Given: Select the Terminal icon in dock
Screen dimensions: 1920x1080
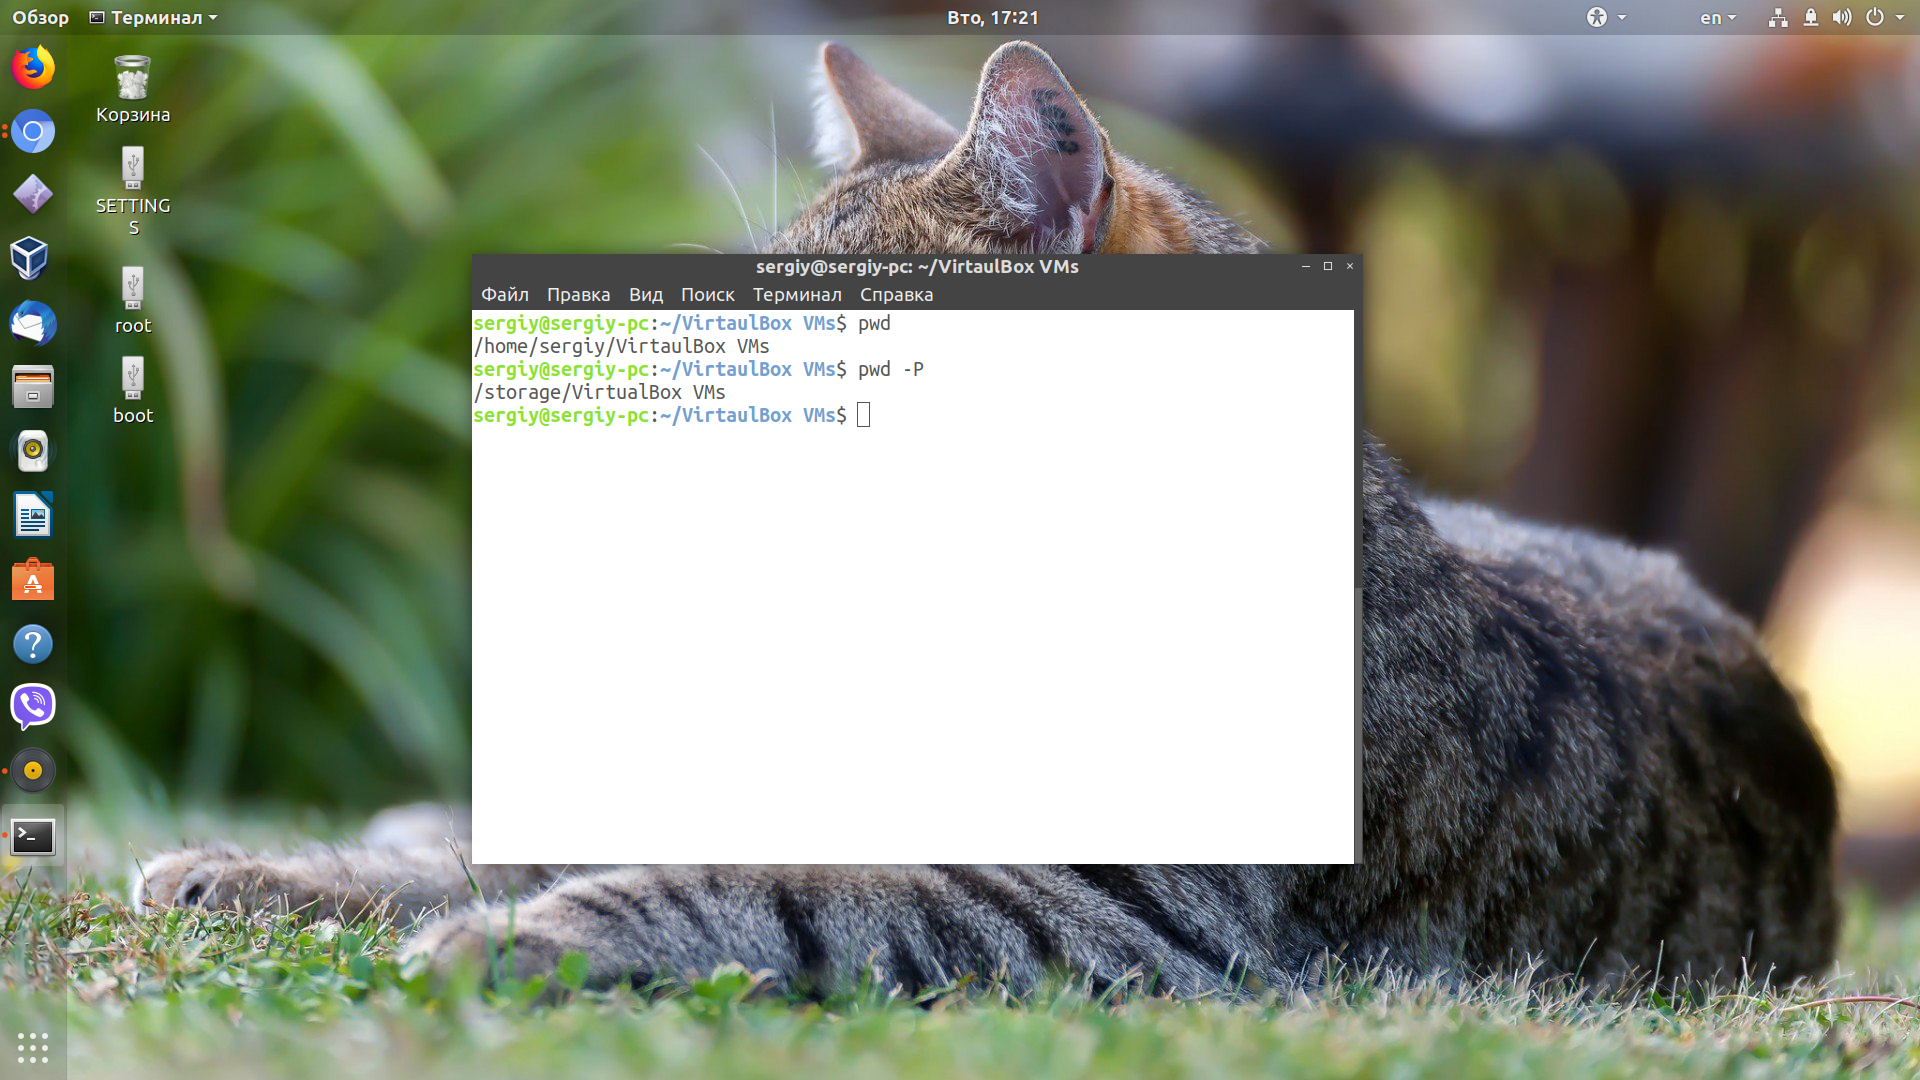Looking at the screenshot, I should tap(33, 836).
